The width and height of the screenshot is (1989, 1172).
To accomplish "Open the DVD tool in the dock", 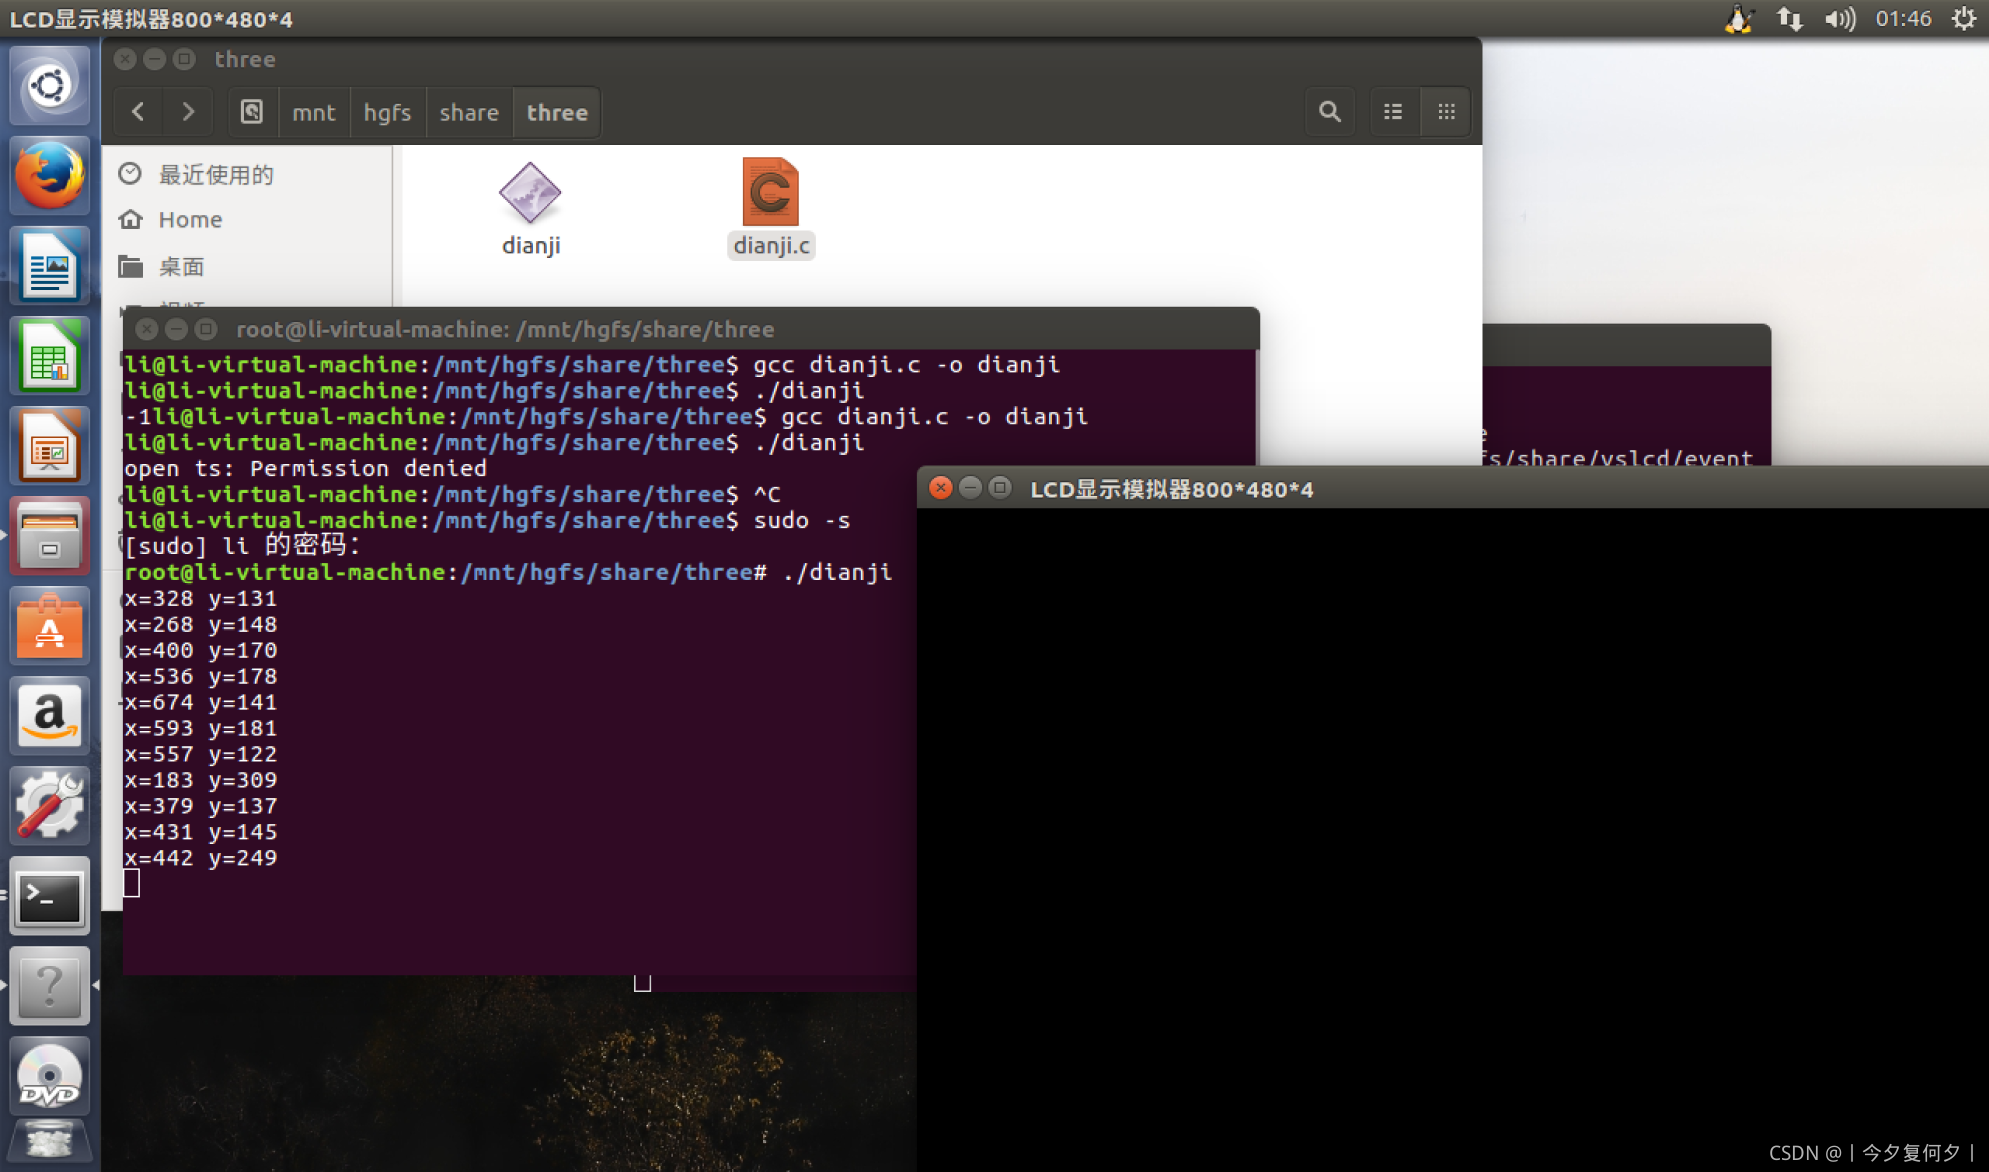I will [49, 1077].
